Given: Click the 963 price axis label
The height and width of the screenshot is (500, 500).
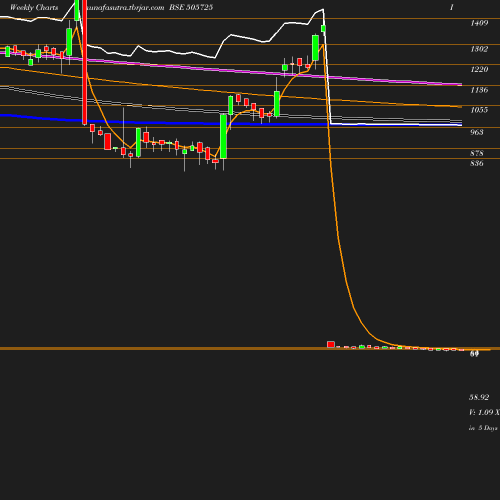Looking at the screenshot, I should click(x=477, y=132).
